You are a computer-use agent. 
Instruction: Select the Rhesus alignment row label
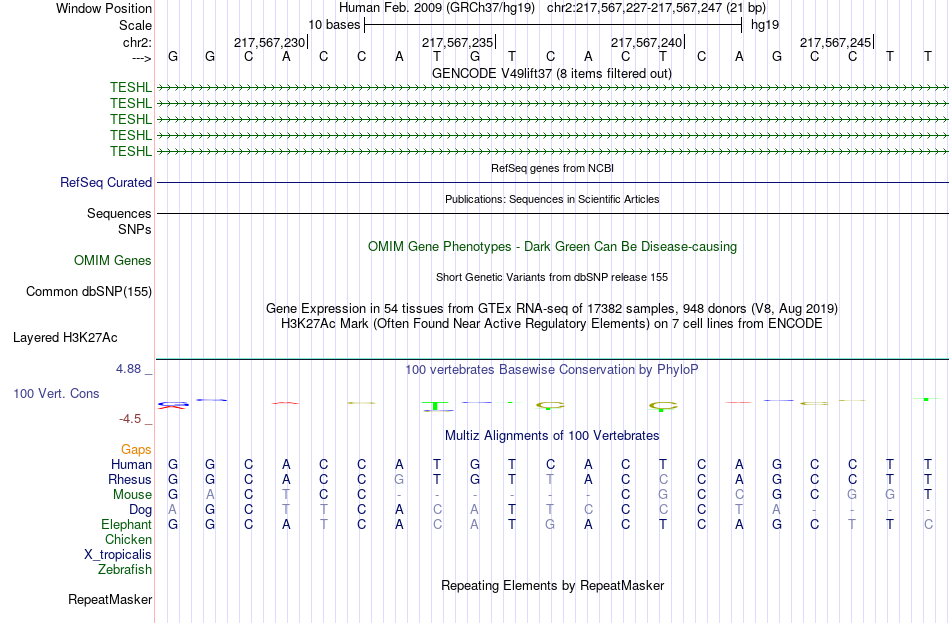coord(130,479)
